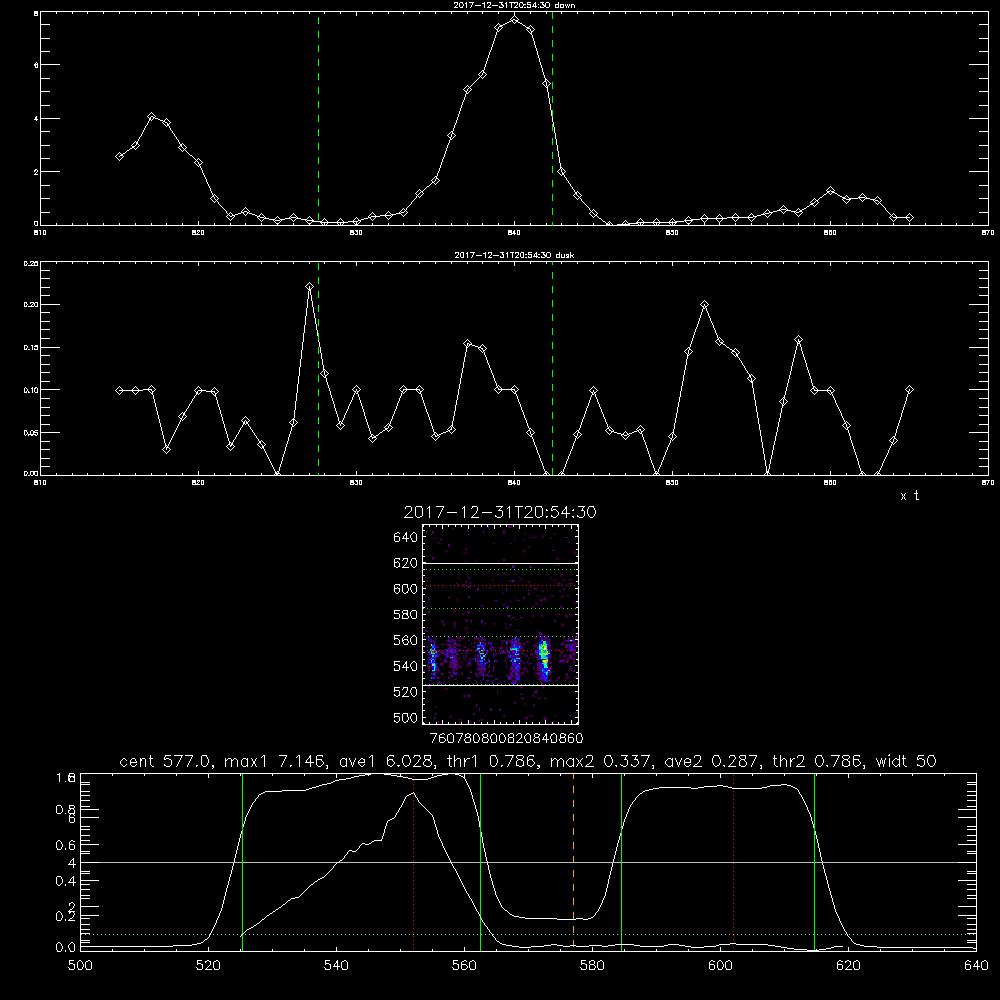Click spectrogram y-axis label 500
The height and width of the screenshot is (1000, 1000).
pyautogui.click(x=406, y=718)
